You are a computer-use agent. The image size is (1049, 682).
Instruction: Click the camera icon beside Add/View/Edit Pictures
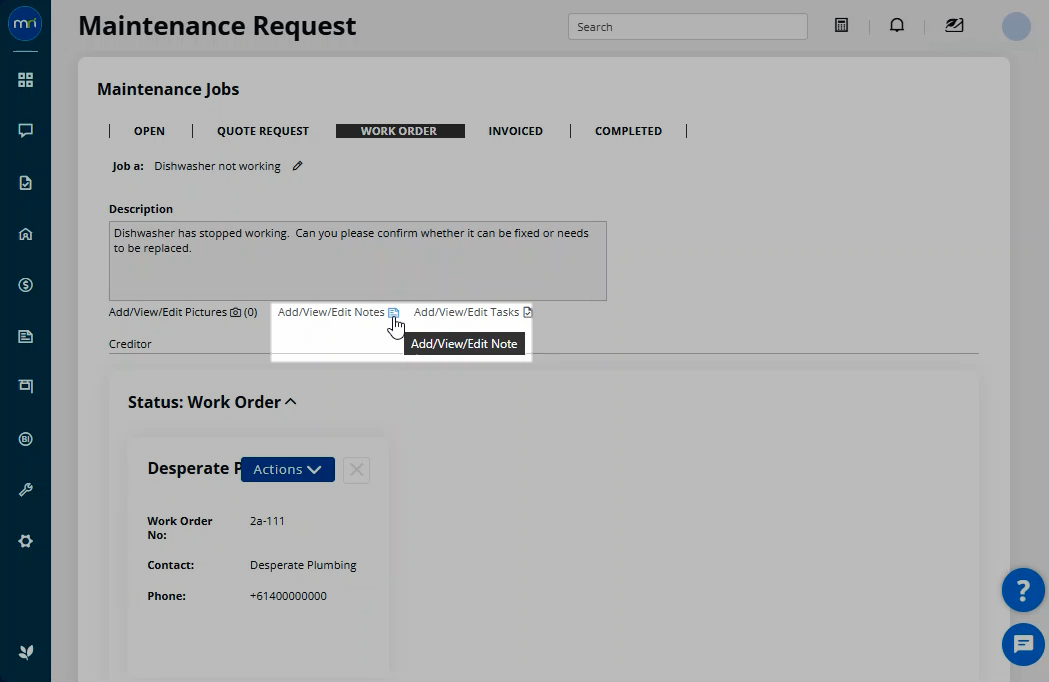tap(235, 312)
